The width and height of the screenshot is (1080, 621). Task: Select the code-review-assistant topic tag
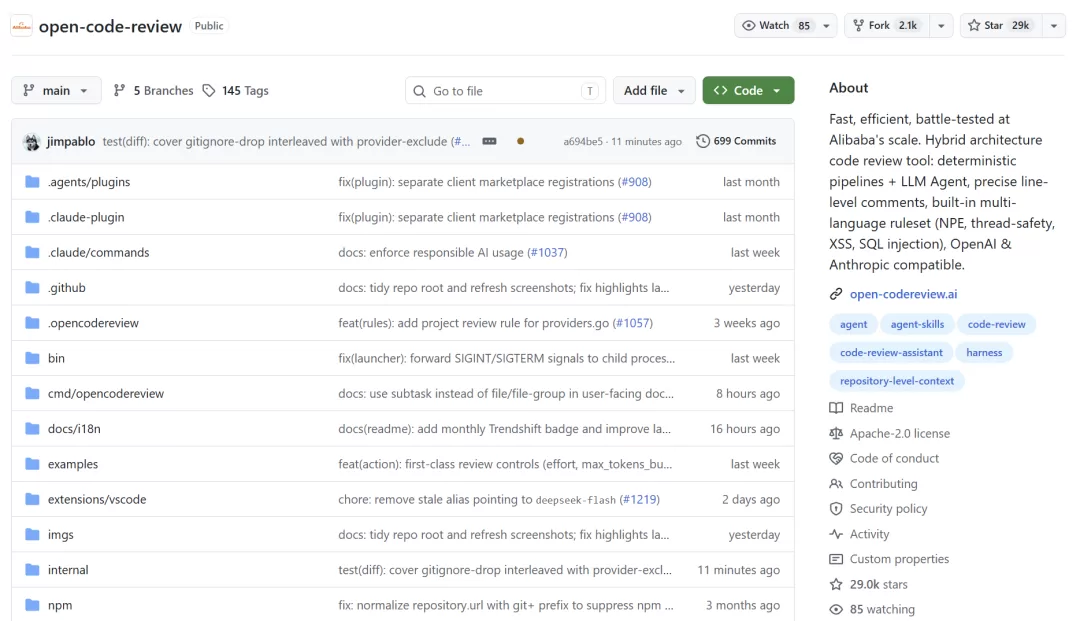(x=891, y=352)
